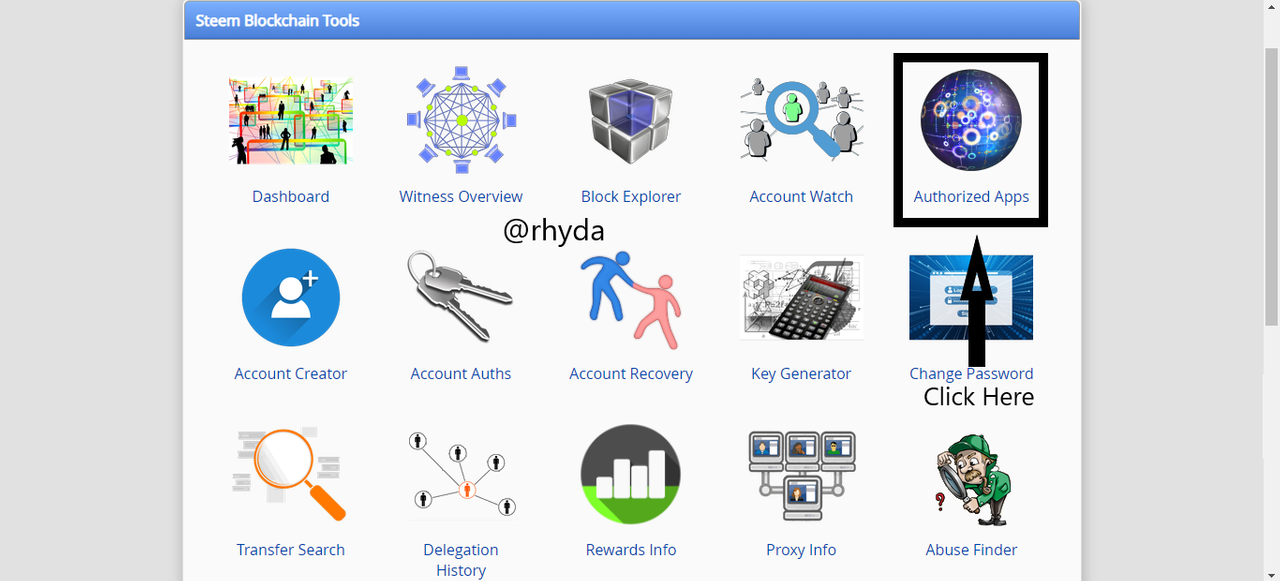This screenshot has height=581, width=1280.
Task: Open the Proxy Info monitors icon
Action: coord(801,475)
